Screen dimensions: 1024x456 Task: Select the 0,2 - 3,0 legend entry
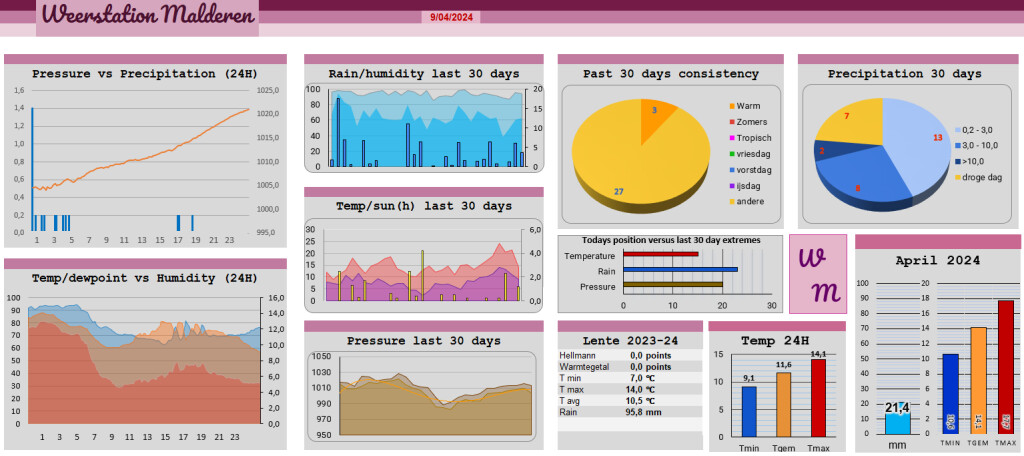[972, 130]
